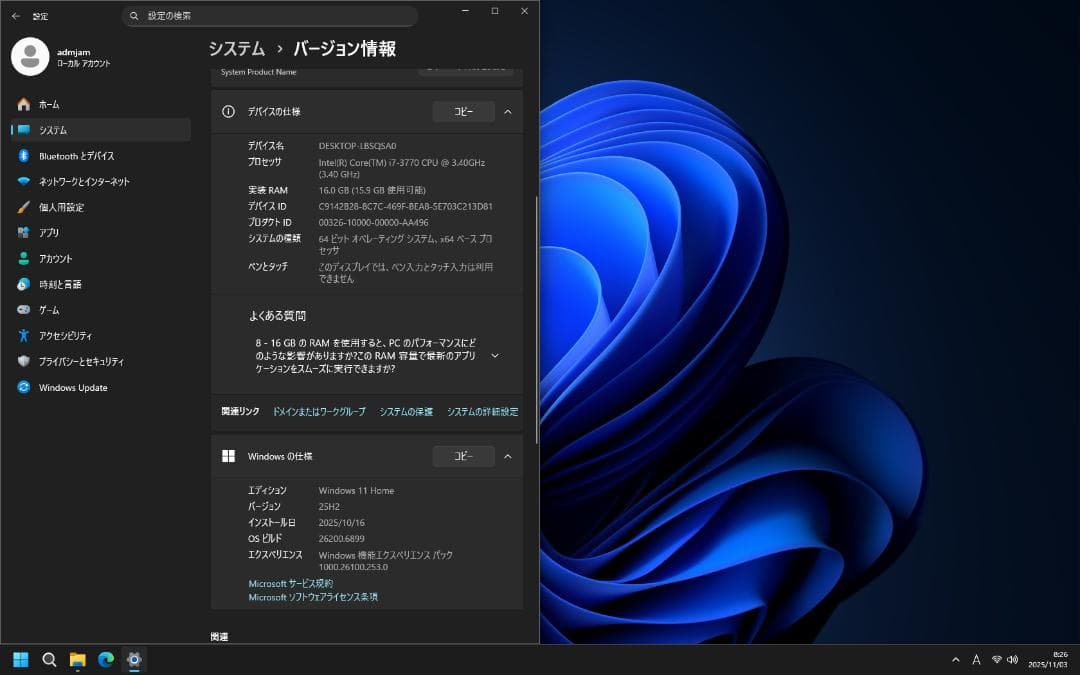Image resolution: width=1080 pixels, height=675 pixels.
Task: Expand the RAM performance FAQ question
Action: [494, 355]
